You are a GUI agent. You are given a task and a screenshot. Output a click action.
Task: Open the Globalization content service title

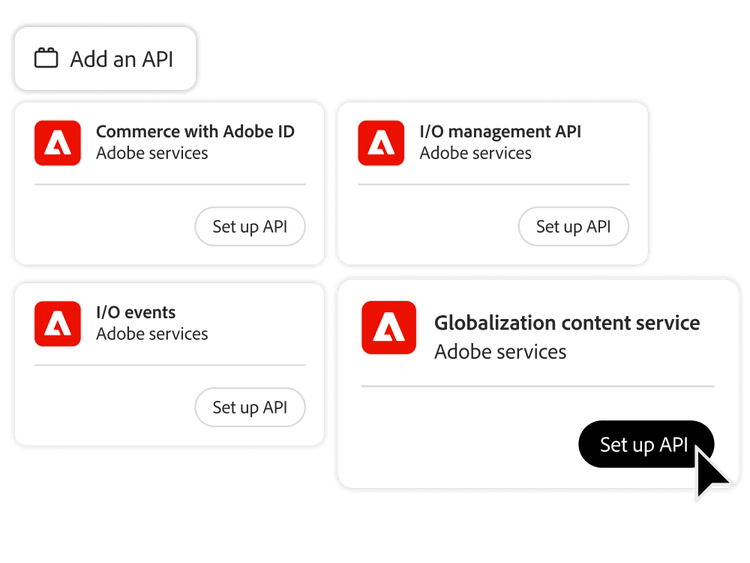567,323
